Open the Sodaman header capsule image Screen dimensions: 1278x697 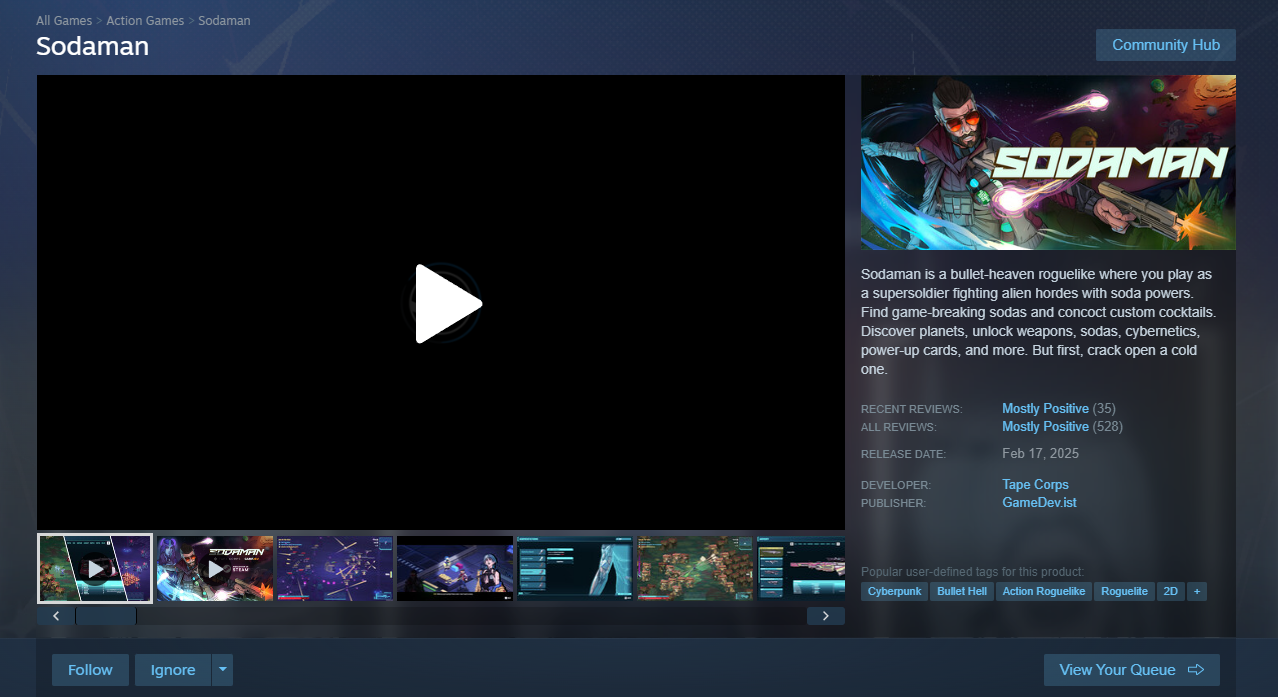click(x=1048, y=162)
